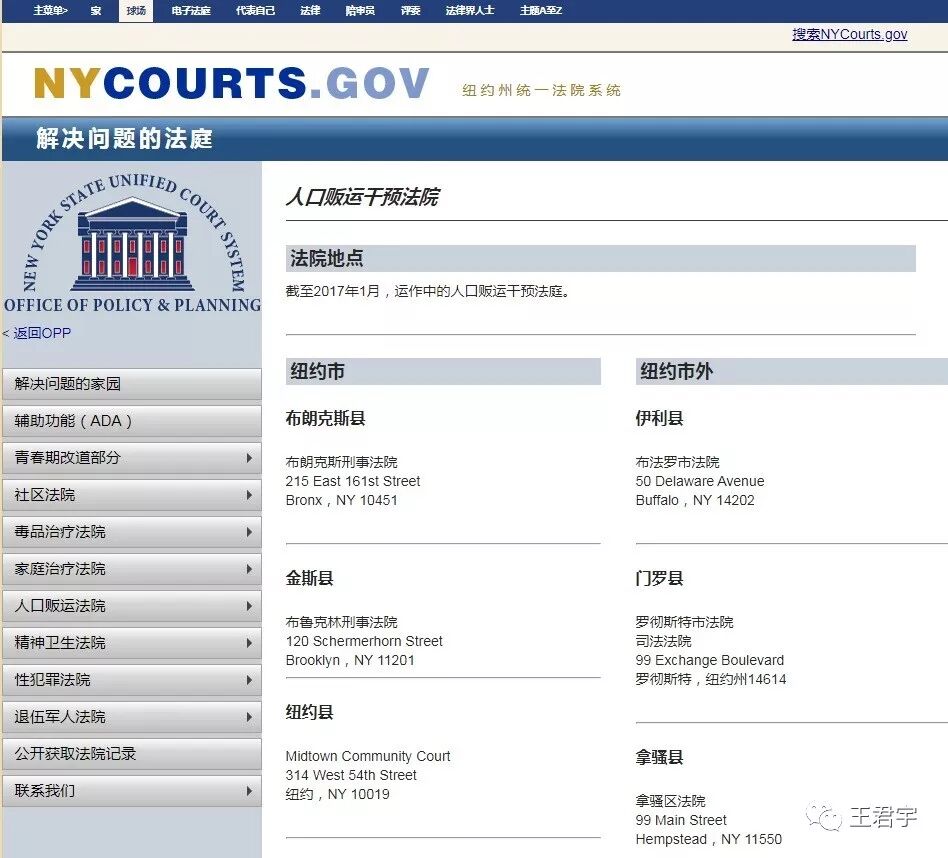The image size is (948, 858).
Task: Expand arrow beside 性犯罪法院
Action: [249, 680]
